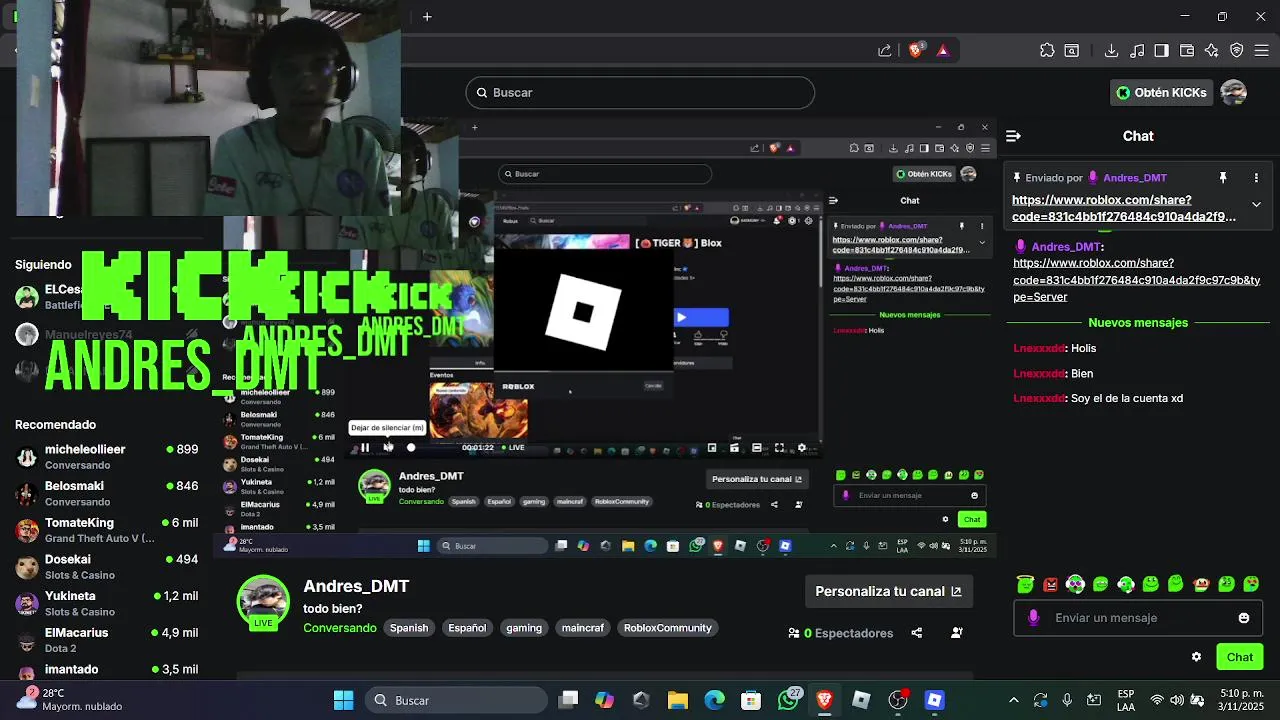Open the media music-note control icon
Viewport: 1280px width, 720px height.
pyautogui.click(x=1137, y=50)
